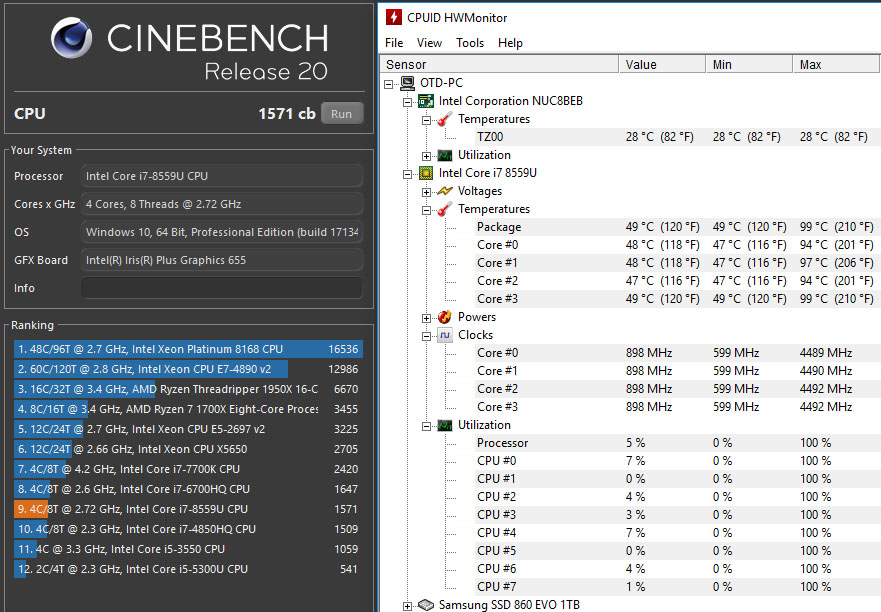
Task: Select ranking entry Core i7-7700K
Action: [188, 469]
